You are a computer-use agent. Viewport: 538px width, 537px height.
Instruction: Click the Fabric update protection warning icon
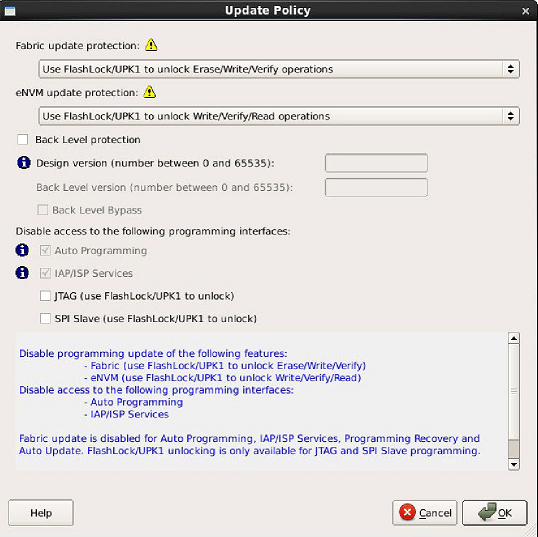pos(151,45)
